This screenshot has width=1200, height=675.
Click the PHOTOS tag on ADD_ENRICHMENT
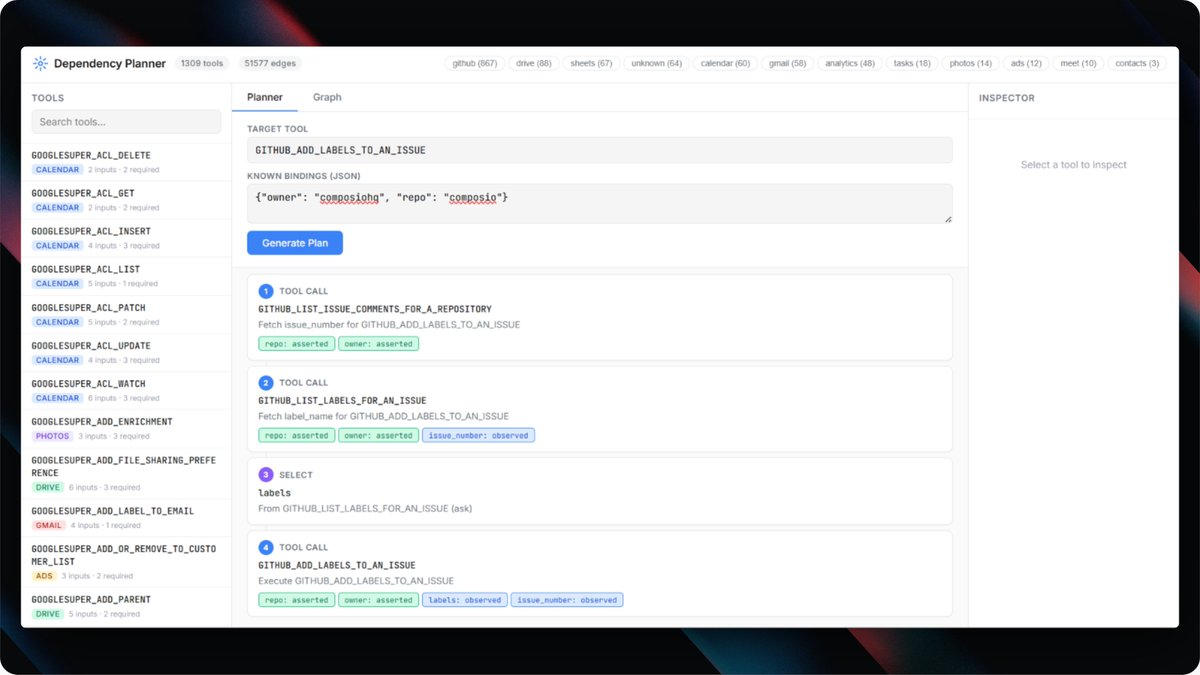(51, 436)
